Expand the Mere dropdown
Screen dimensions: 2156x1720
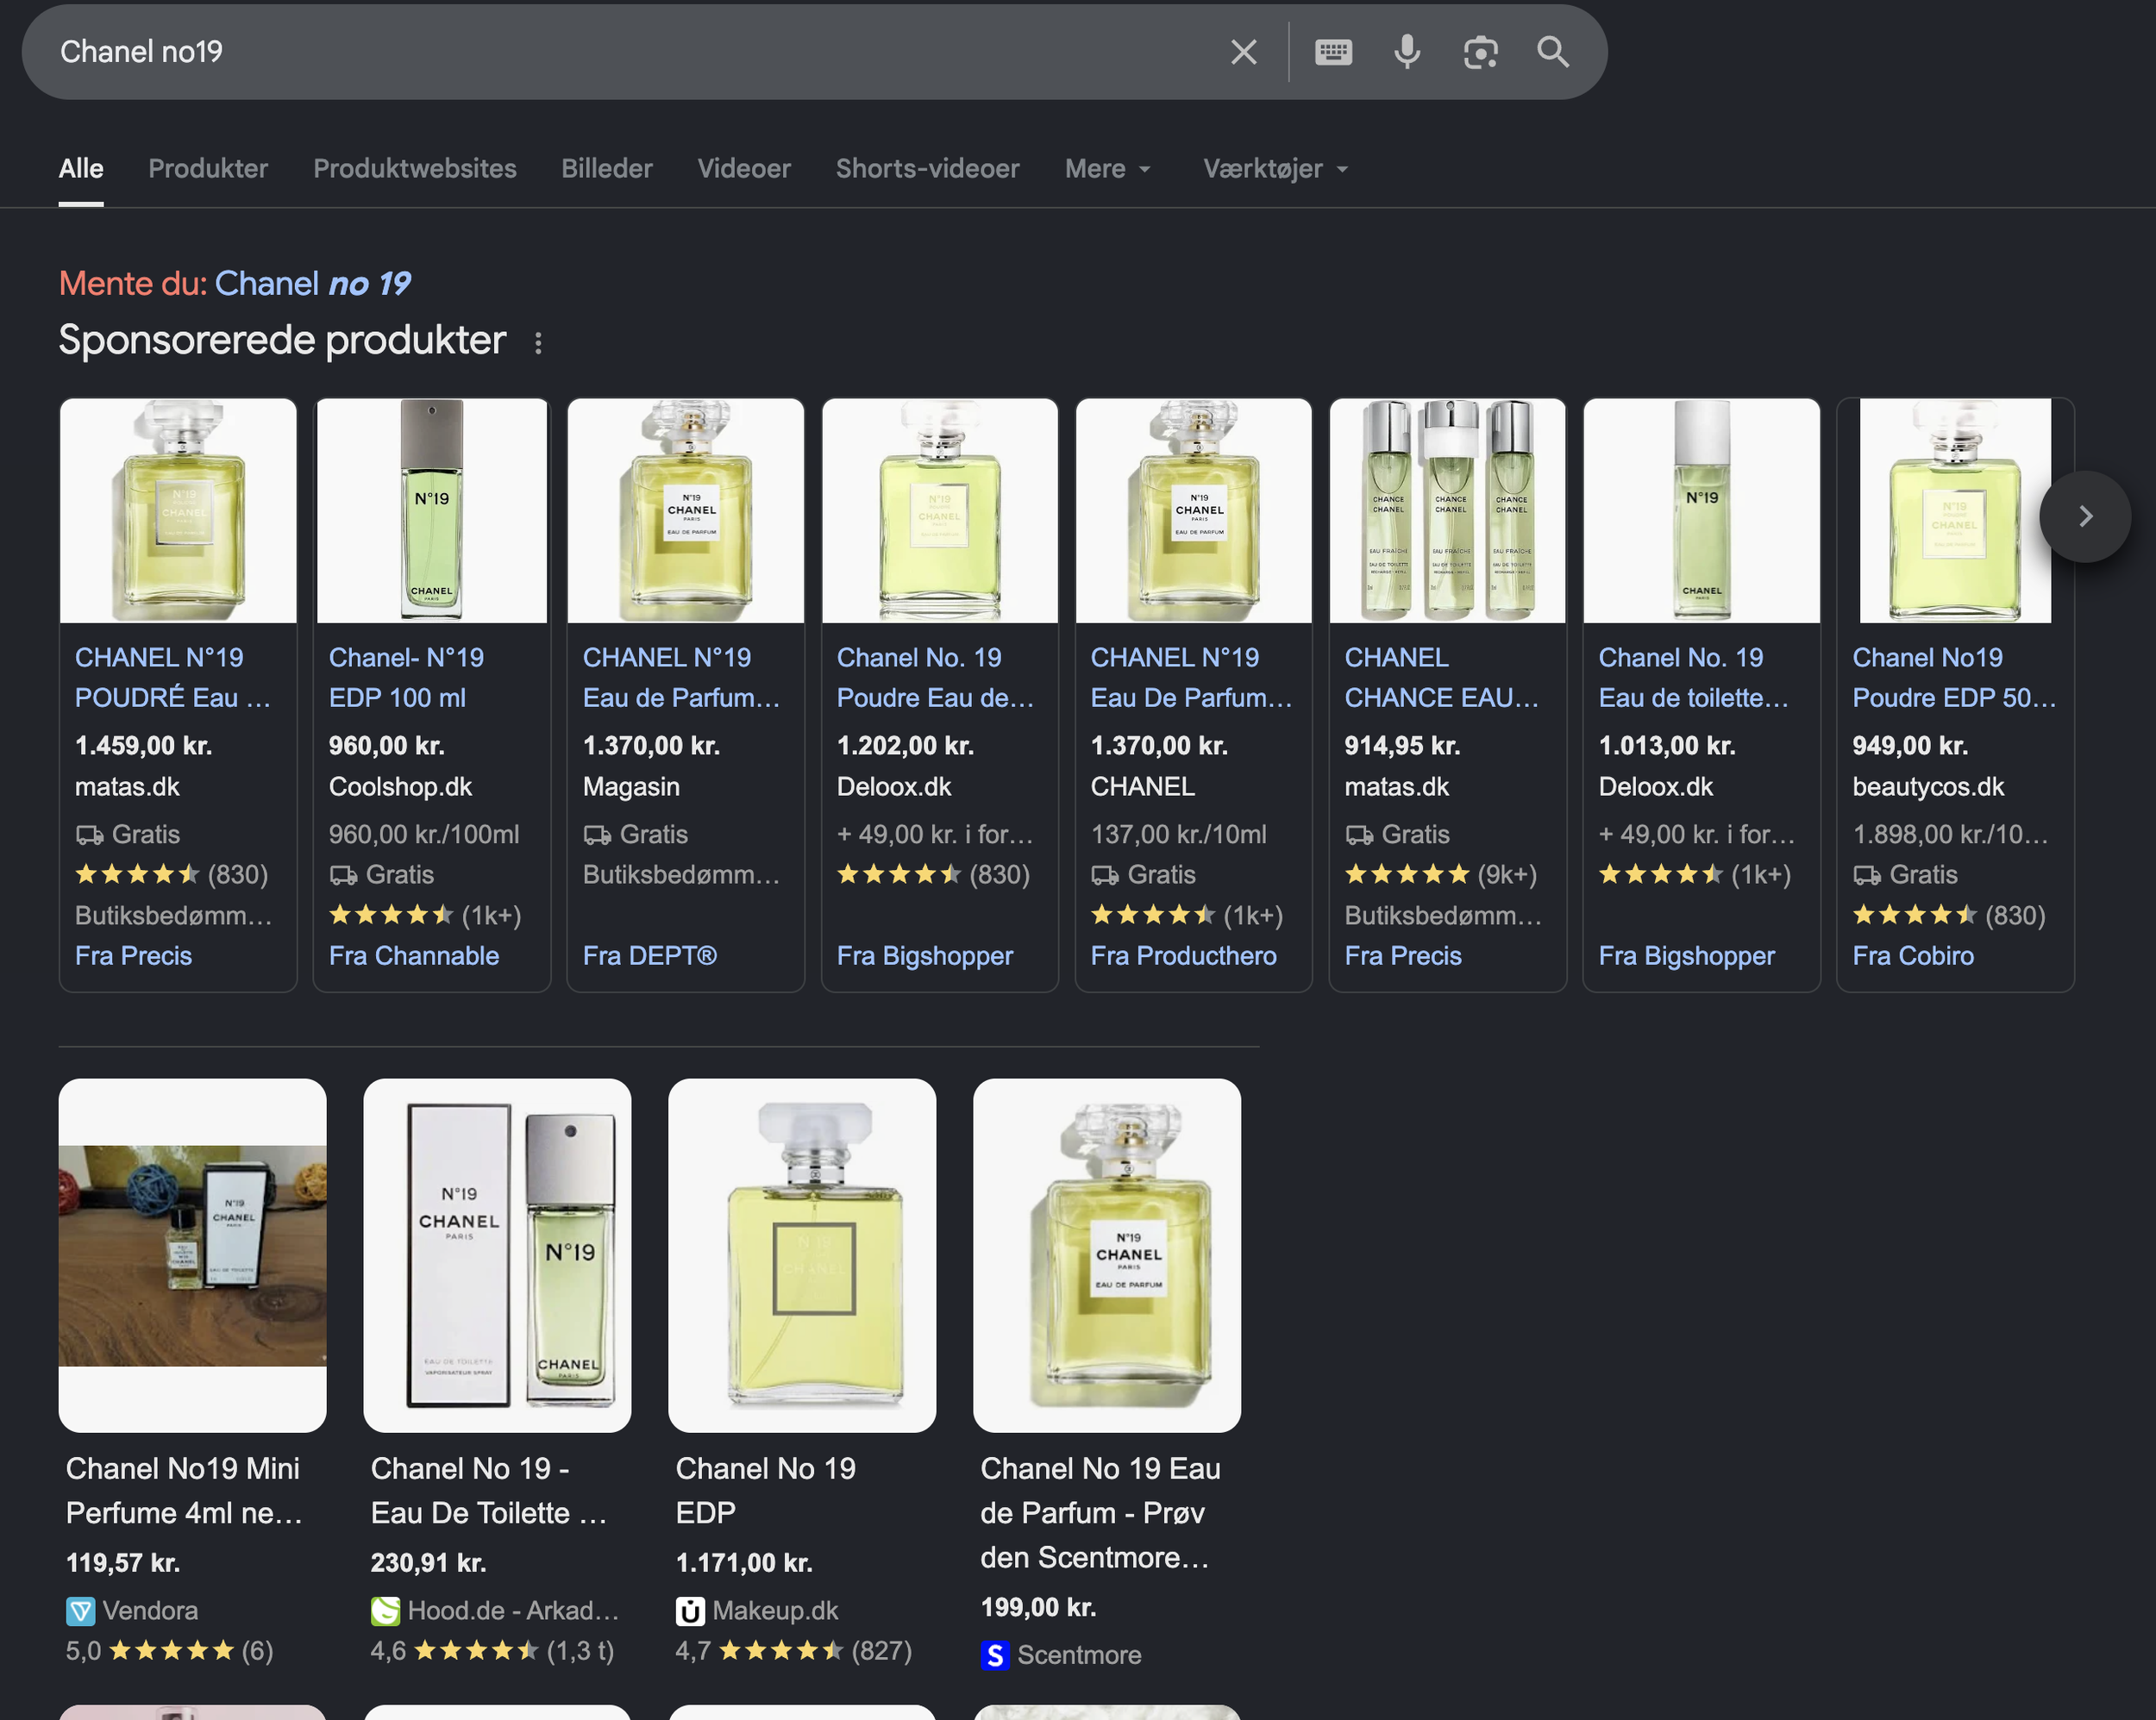pos(1108,169)
